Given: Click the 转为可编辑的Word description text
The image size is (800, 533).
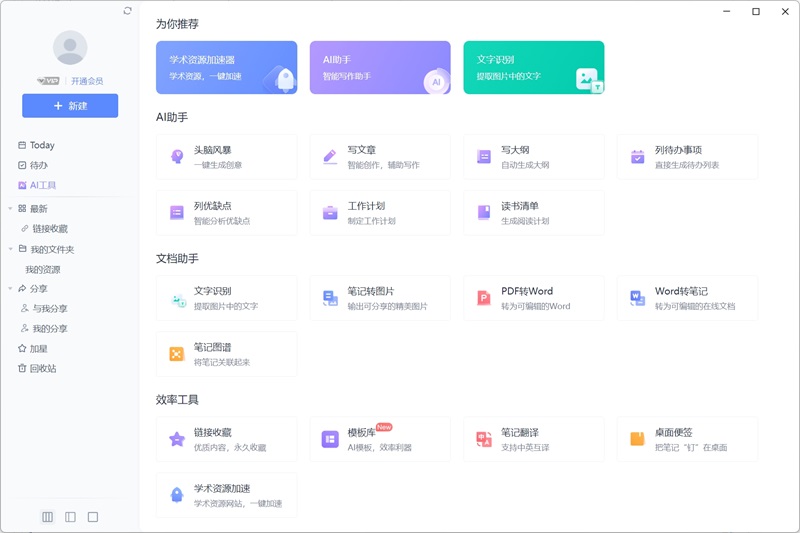Looking at the screenshot, I should coord(536,307).
